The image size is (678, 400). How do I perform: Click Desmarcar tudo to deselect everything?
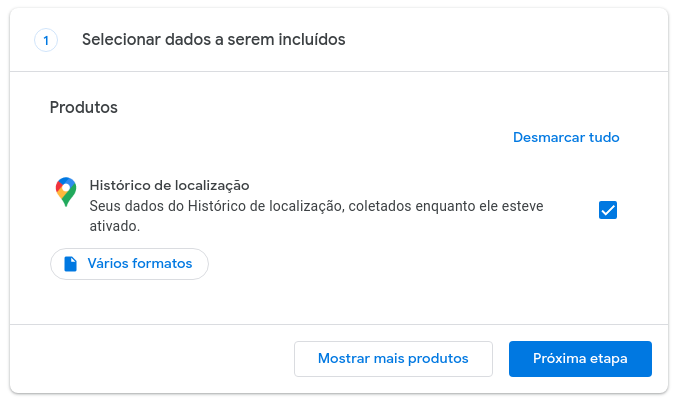pyautogui.click(x=566, y=137)
